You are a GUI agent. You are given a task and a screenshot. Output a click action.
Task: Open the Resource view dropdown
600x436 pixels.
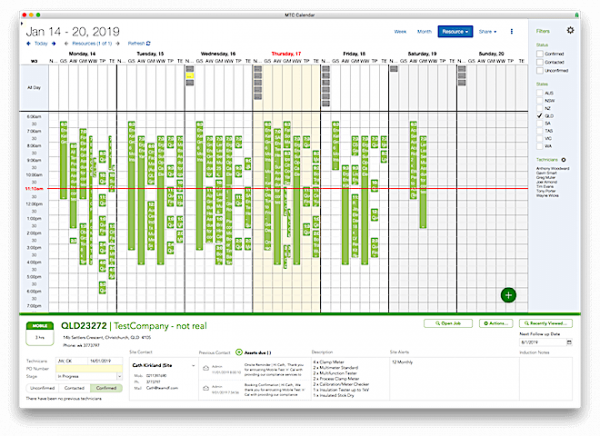tap(455, 31)
